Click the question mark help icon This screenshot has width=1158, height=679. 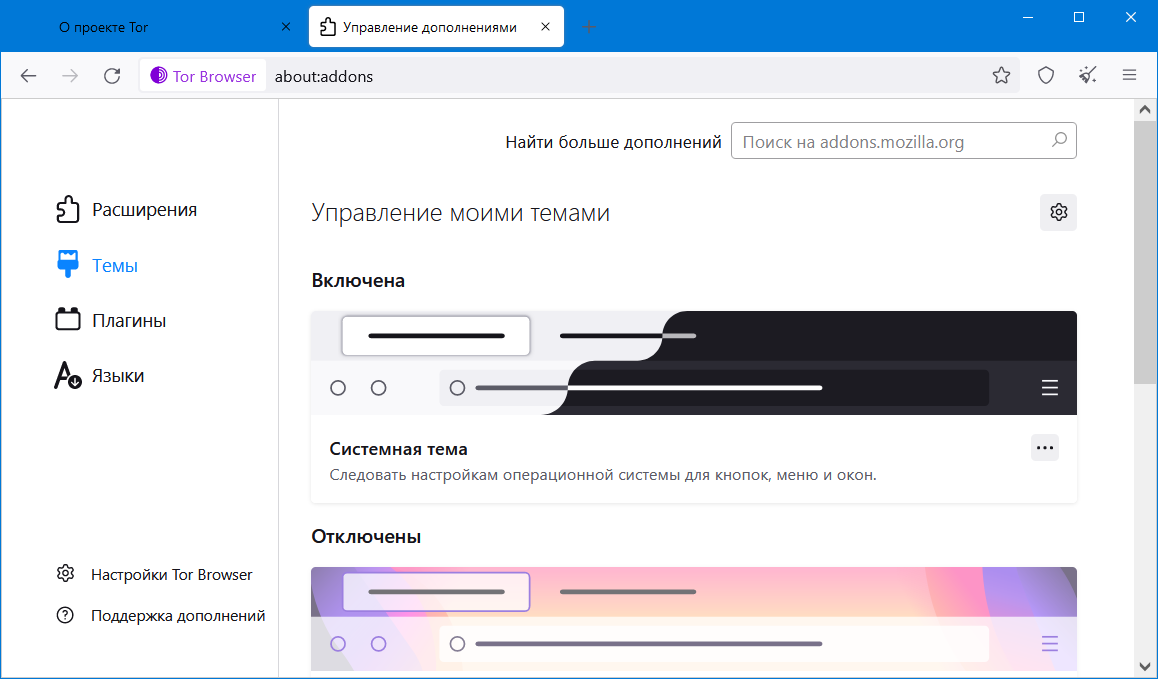[x=65, y=615]
